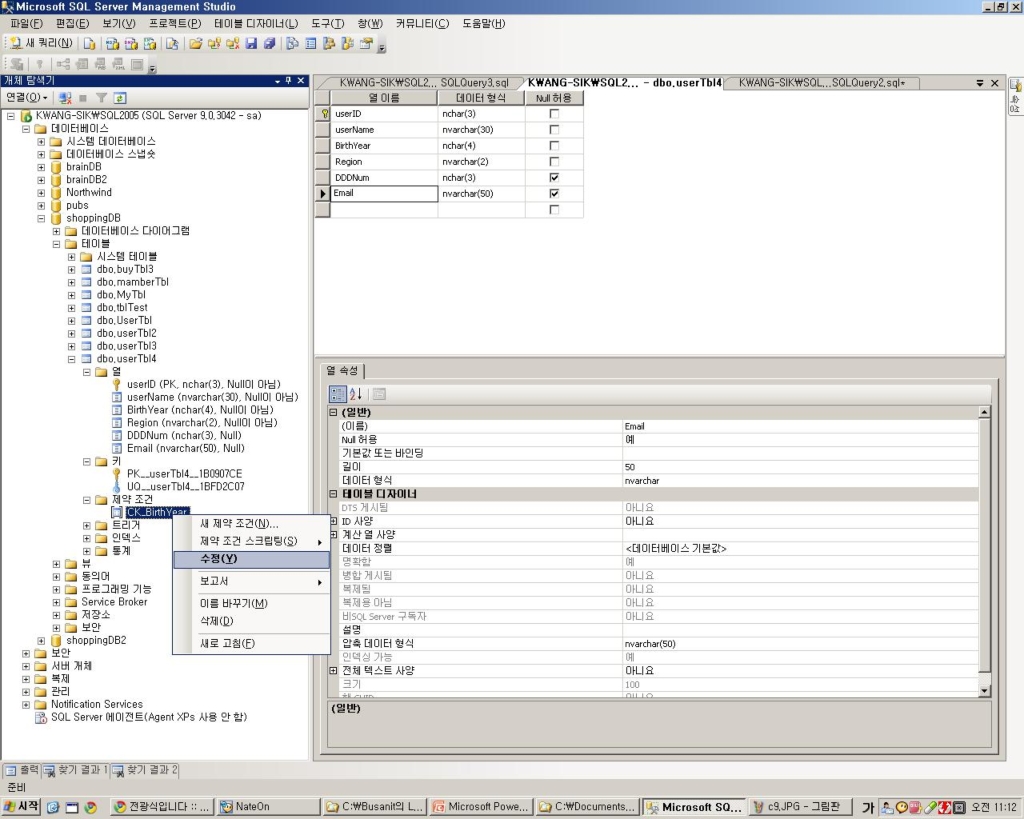
Task: Expand the brainDB database node
Action: click(x=41, y=167)
